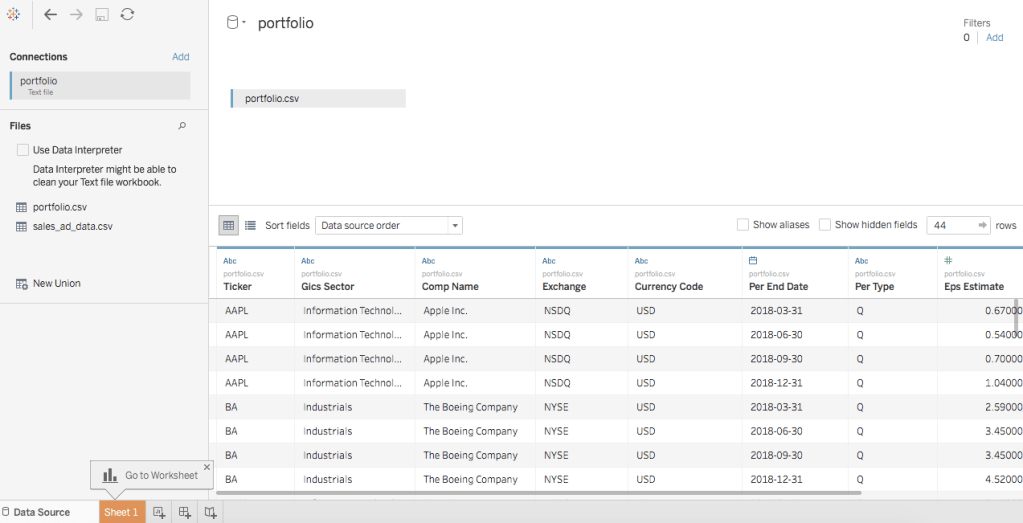Open the Sheet 1 tab
This screenshot has height=523, width=1023.
pos(121,512)
